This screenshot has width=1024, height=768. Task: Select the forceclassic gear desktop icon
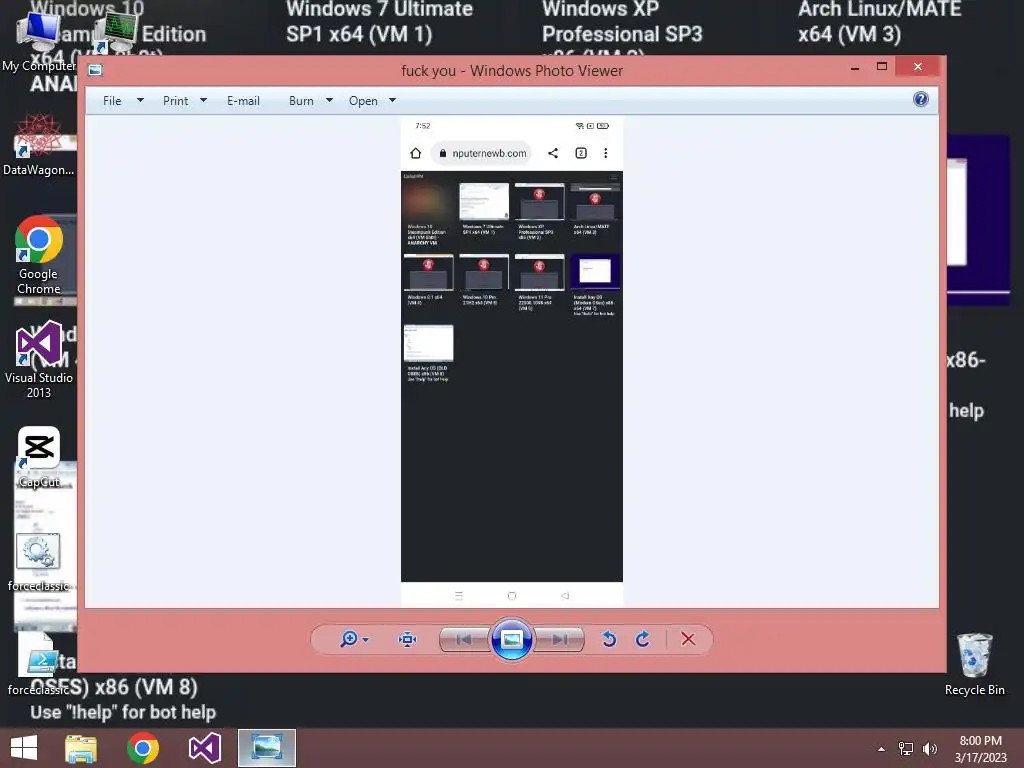tap(39, 562)
